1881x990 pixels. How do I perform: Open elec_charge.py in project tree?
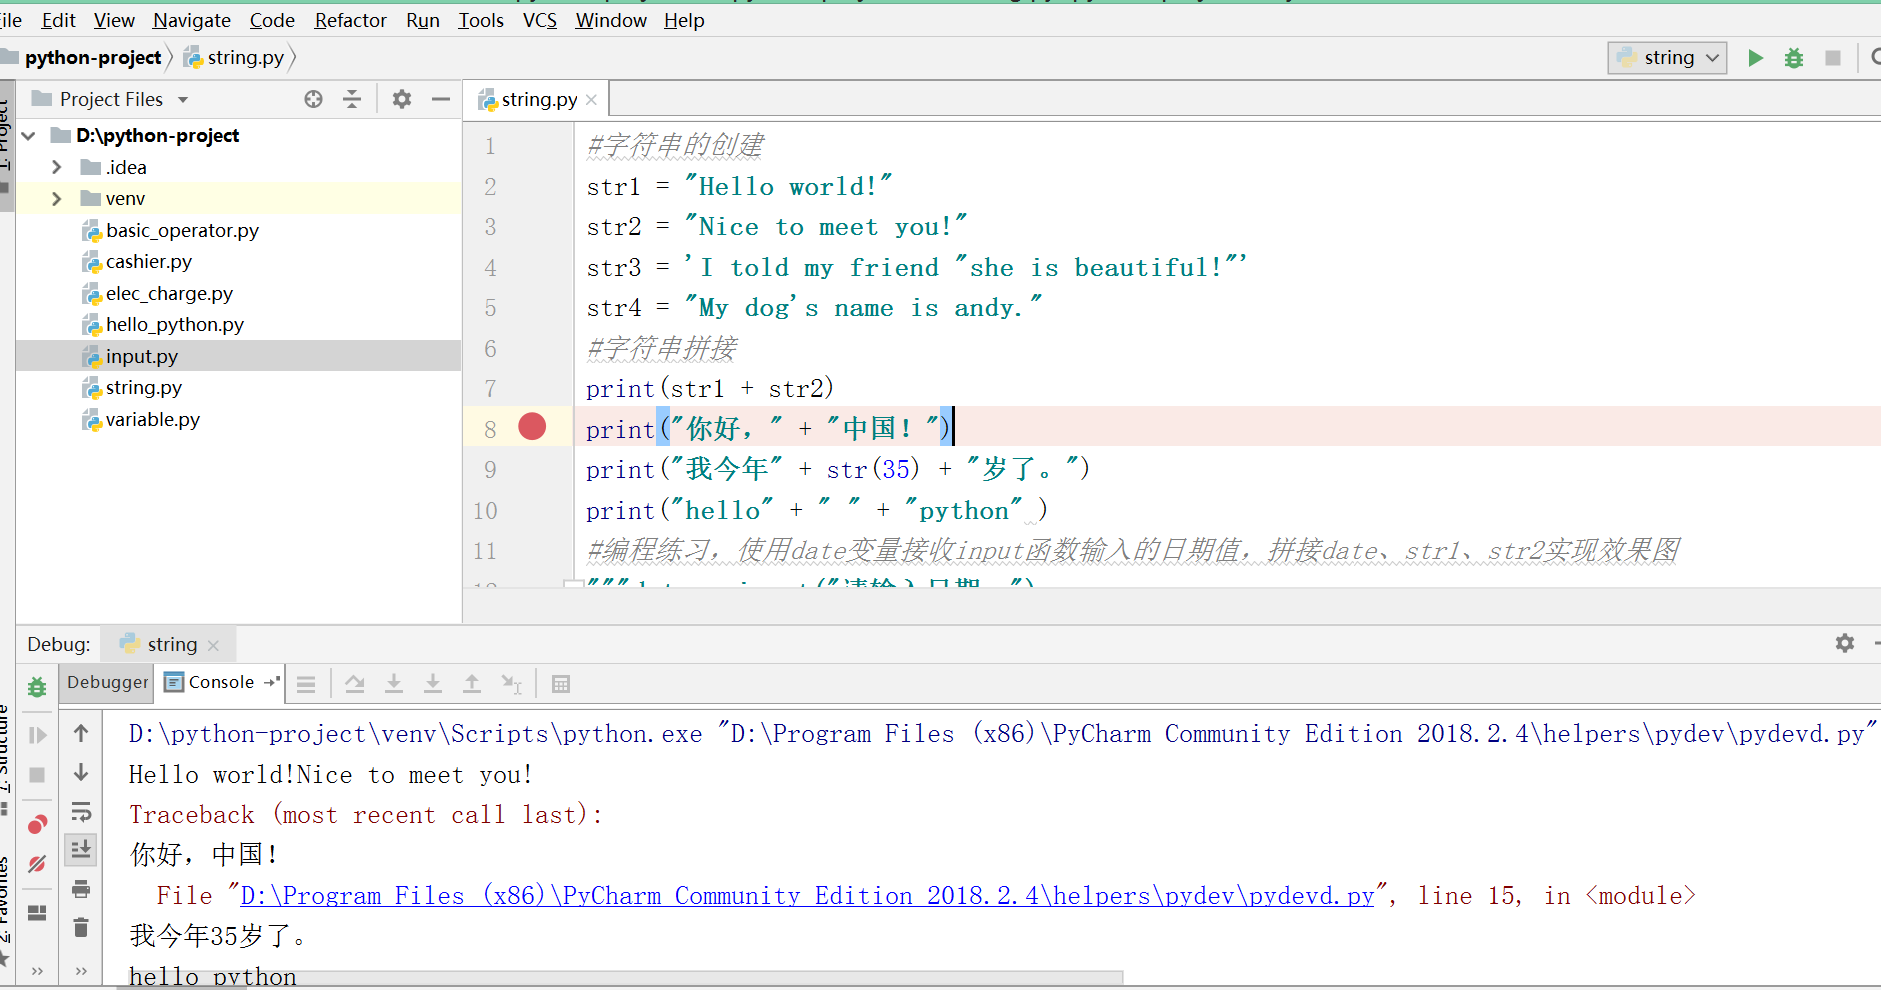point(169,294)
